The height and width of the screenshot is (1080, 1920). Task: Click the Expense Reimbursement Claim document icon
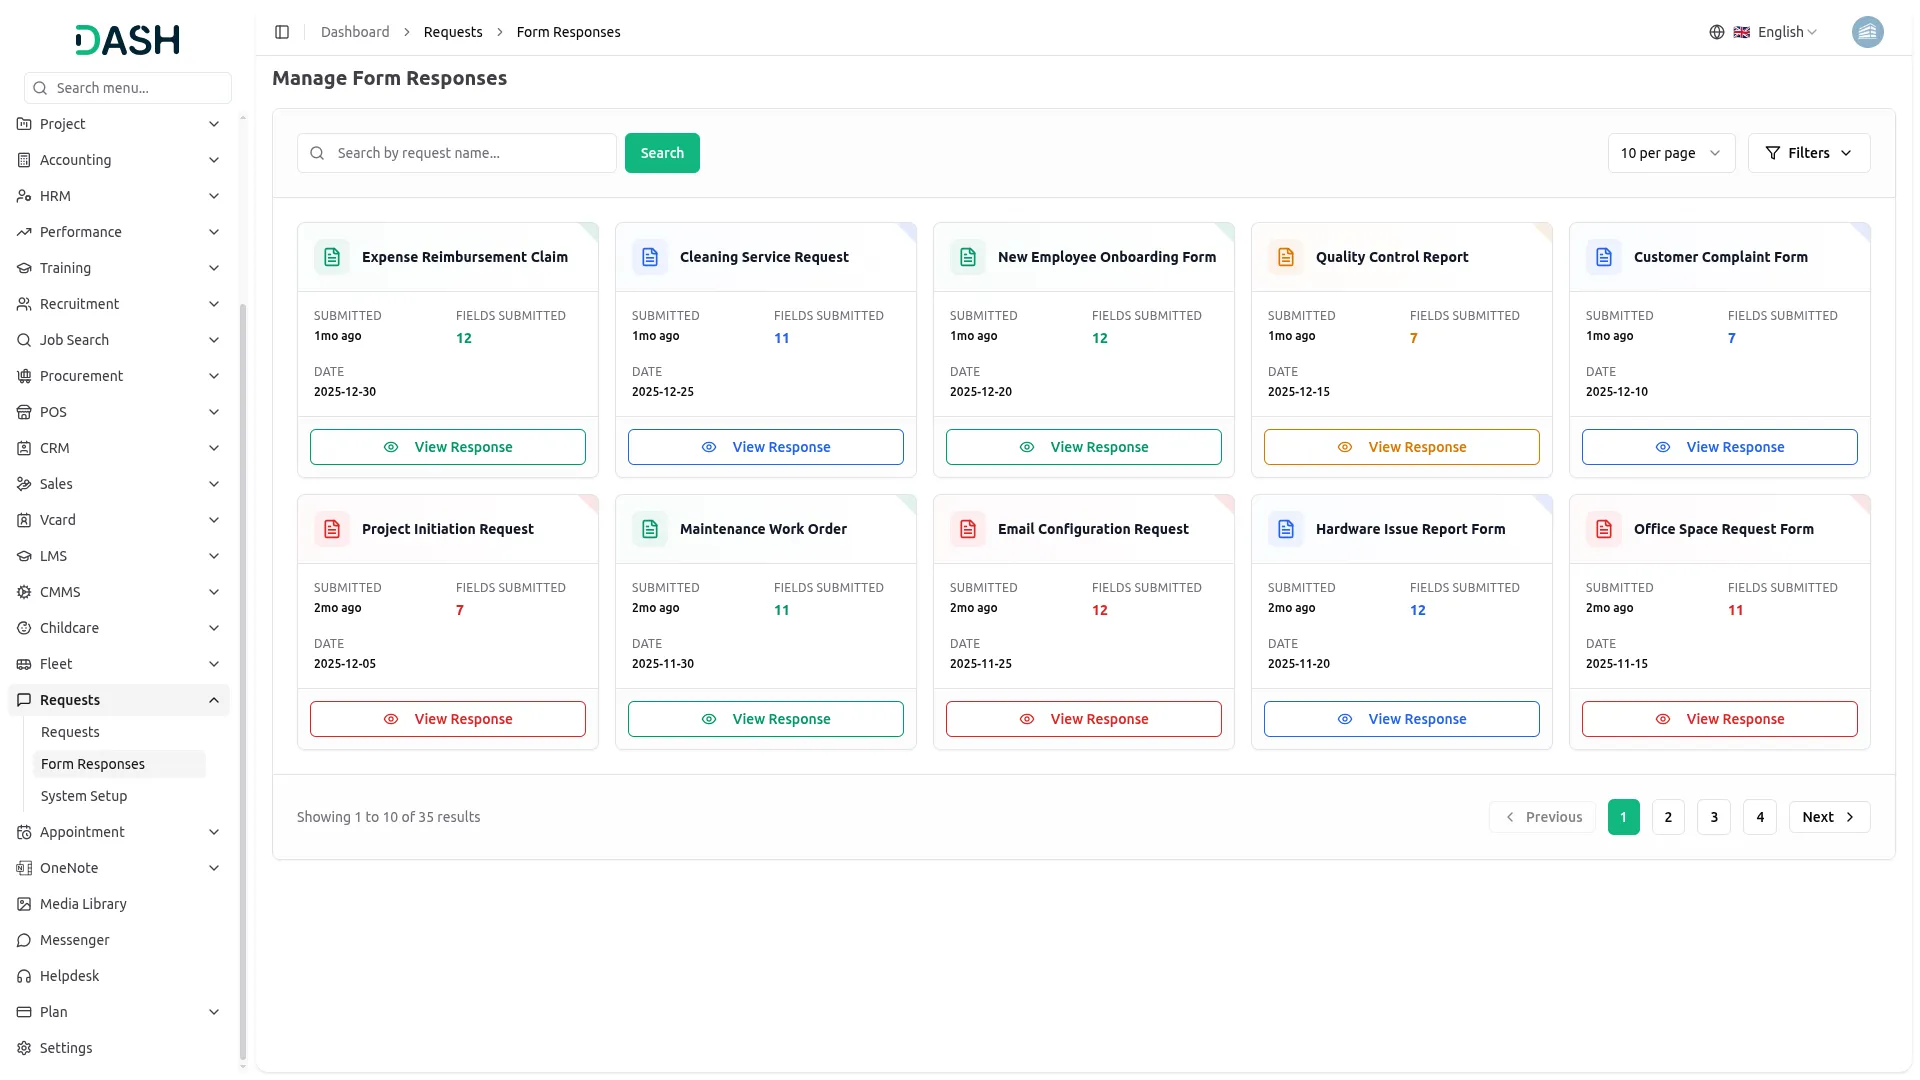(332, 257)
